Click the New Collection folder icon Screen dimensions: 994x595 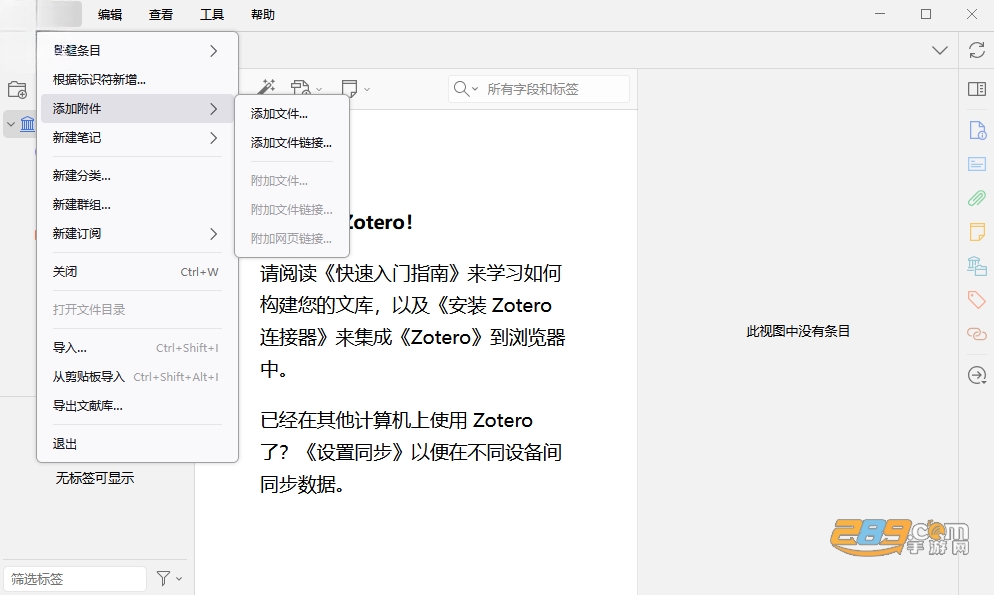point(17,89)
